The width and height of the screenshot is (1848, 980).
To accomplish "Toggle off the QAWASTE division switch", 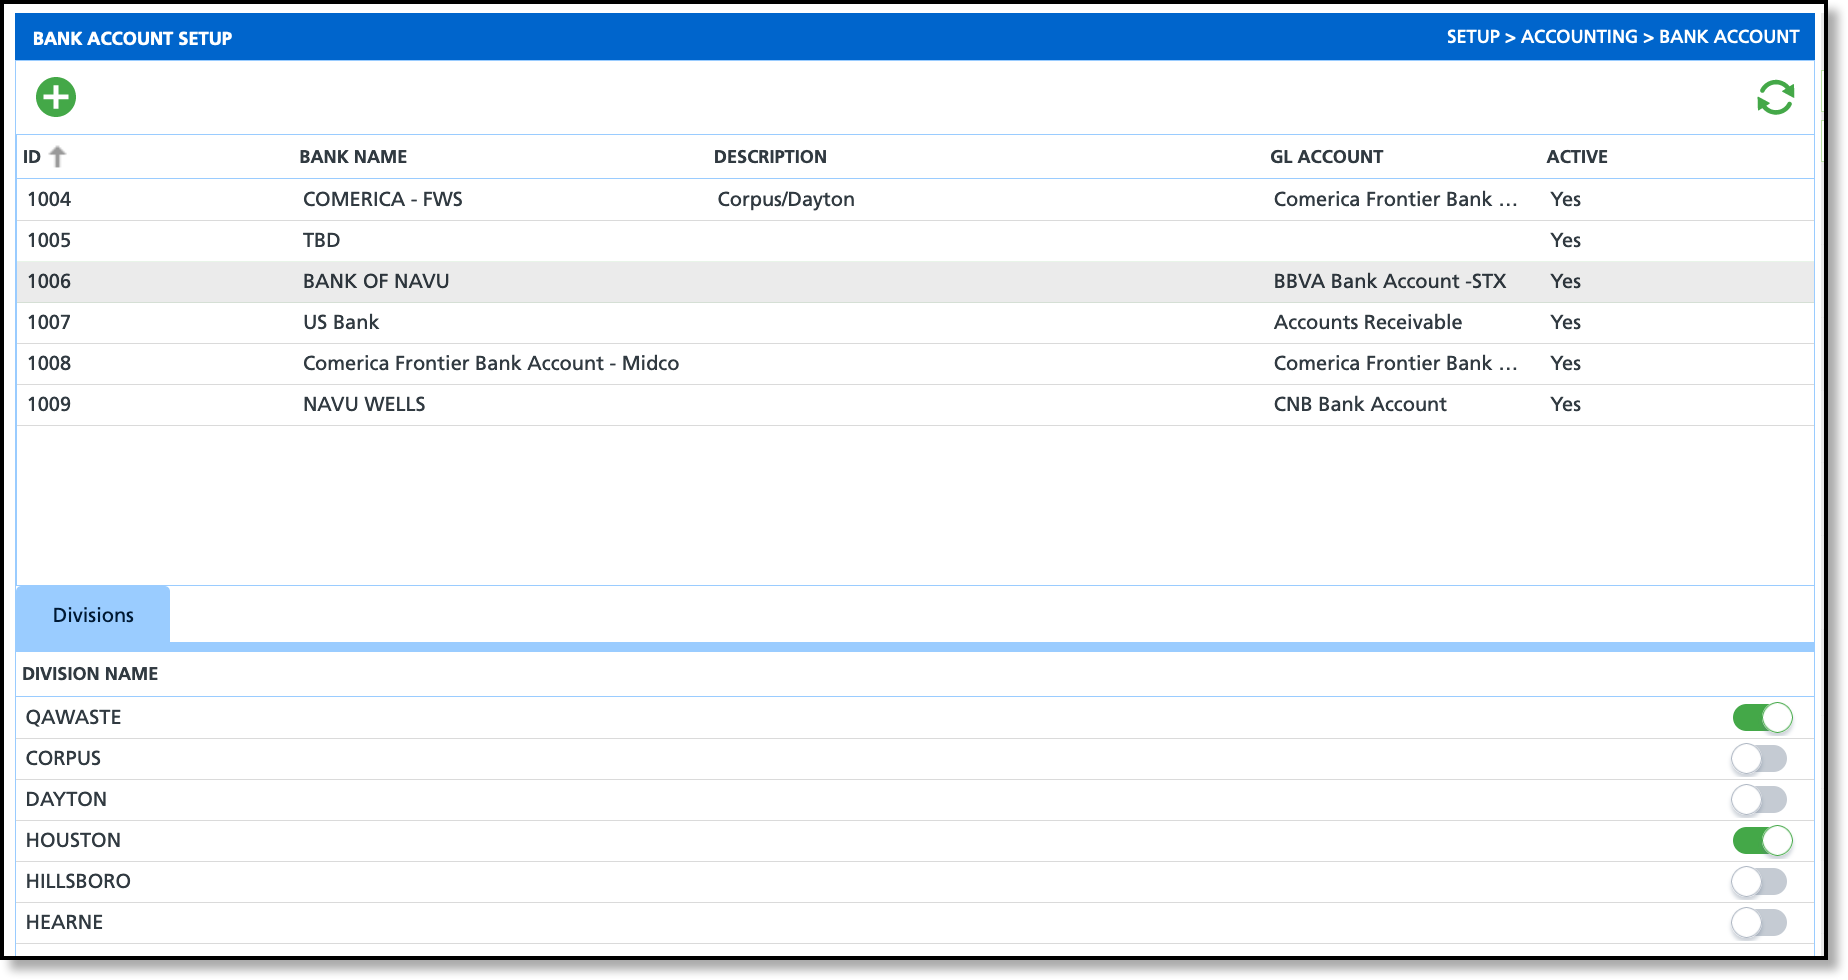I will [1762, 717].
